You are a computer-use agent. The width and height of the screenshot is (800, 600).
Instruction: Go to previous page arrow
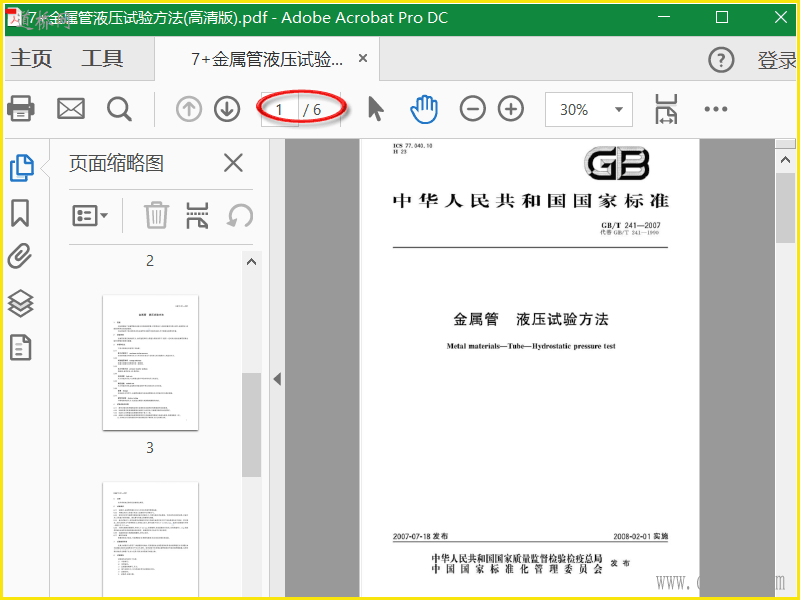pos(189,109)
